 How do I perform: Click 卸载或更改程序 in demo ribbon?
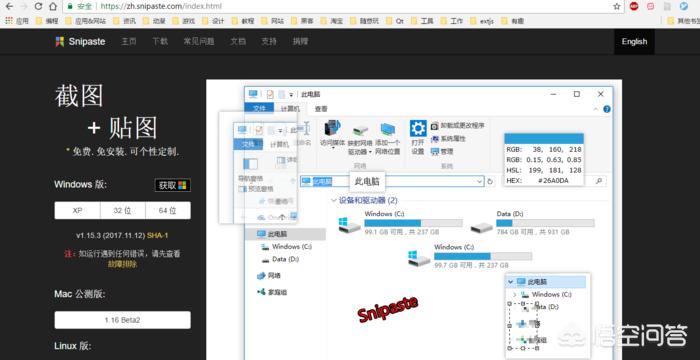pos(458,126)
